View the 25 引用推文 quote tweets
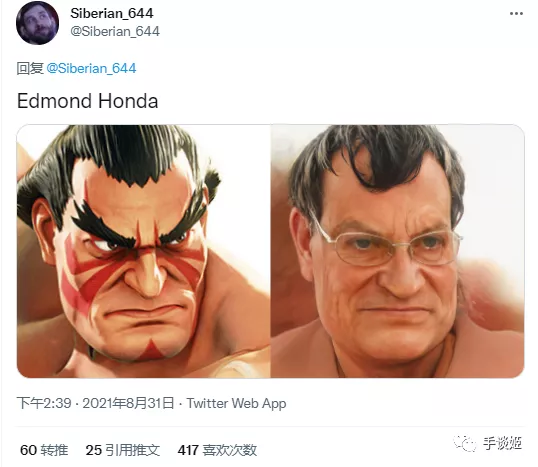 click(122, 450)
